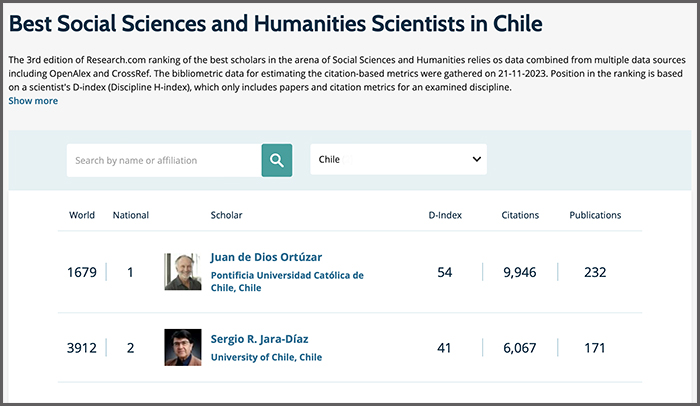Open the University of Chile affiliation link

pos(266,357)
